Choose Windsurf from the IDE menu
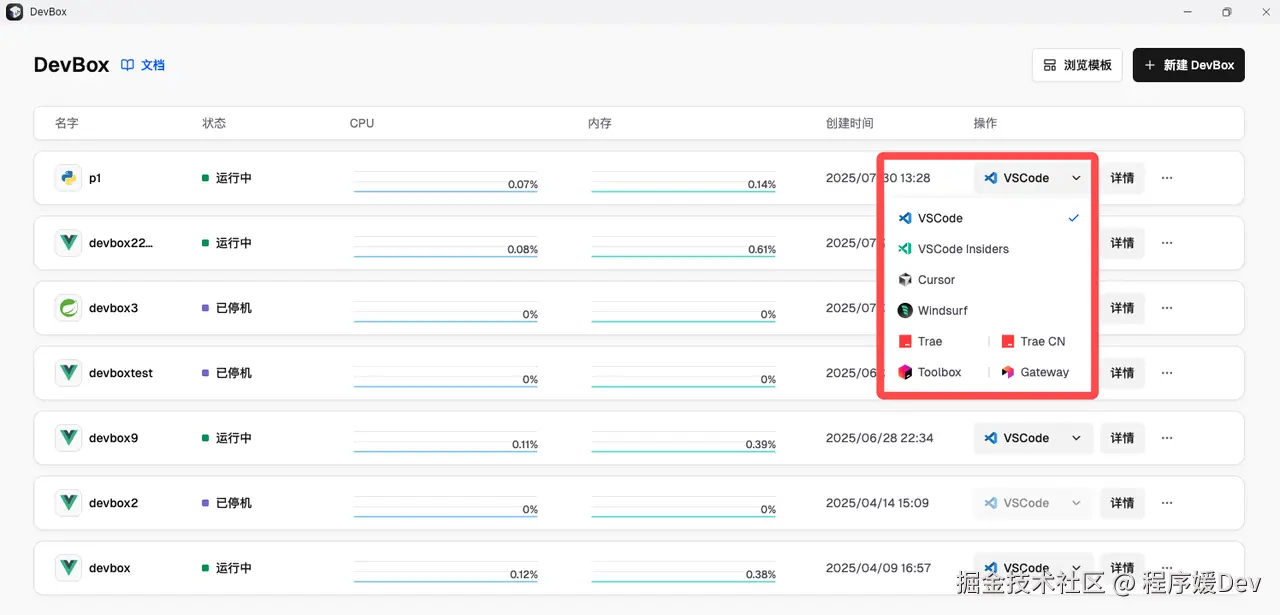 point(988,311)
